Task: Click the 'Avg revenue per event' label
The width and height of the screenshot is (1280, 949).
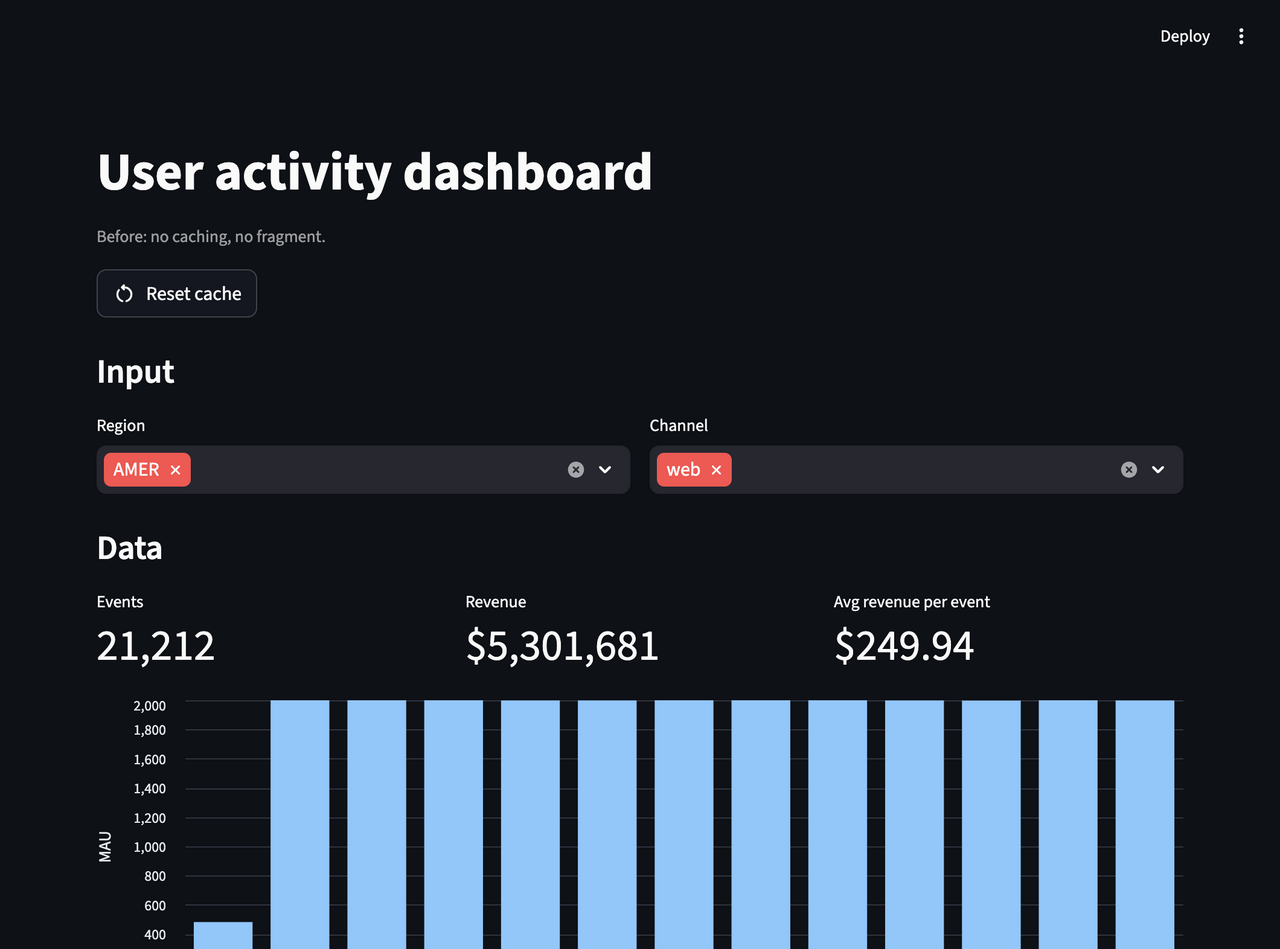Action: 912,602
